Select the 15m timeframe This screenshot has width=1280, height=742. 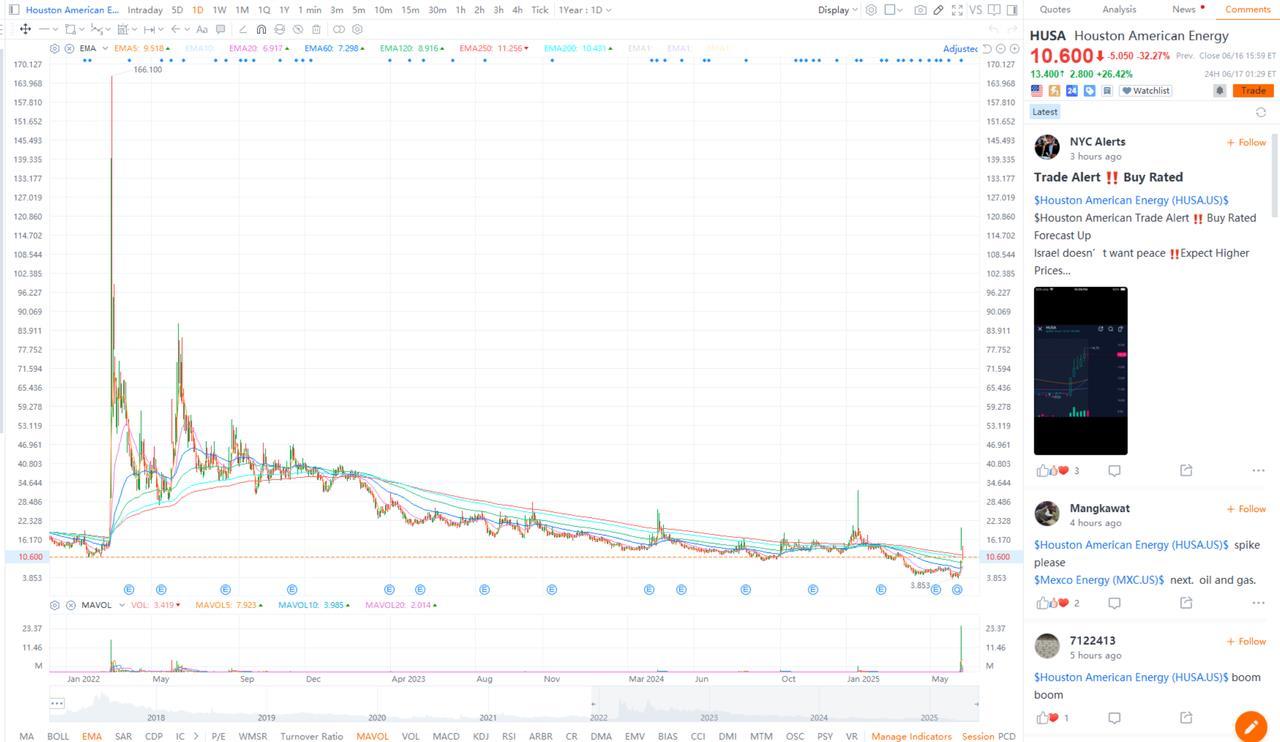pyautogui.click(x=410, y=10)
